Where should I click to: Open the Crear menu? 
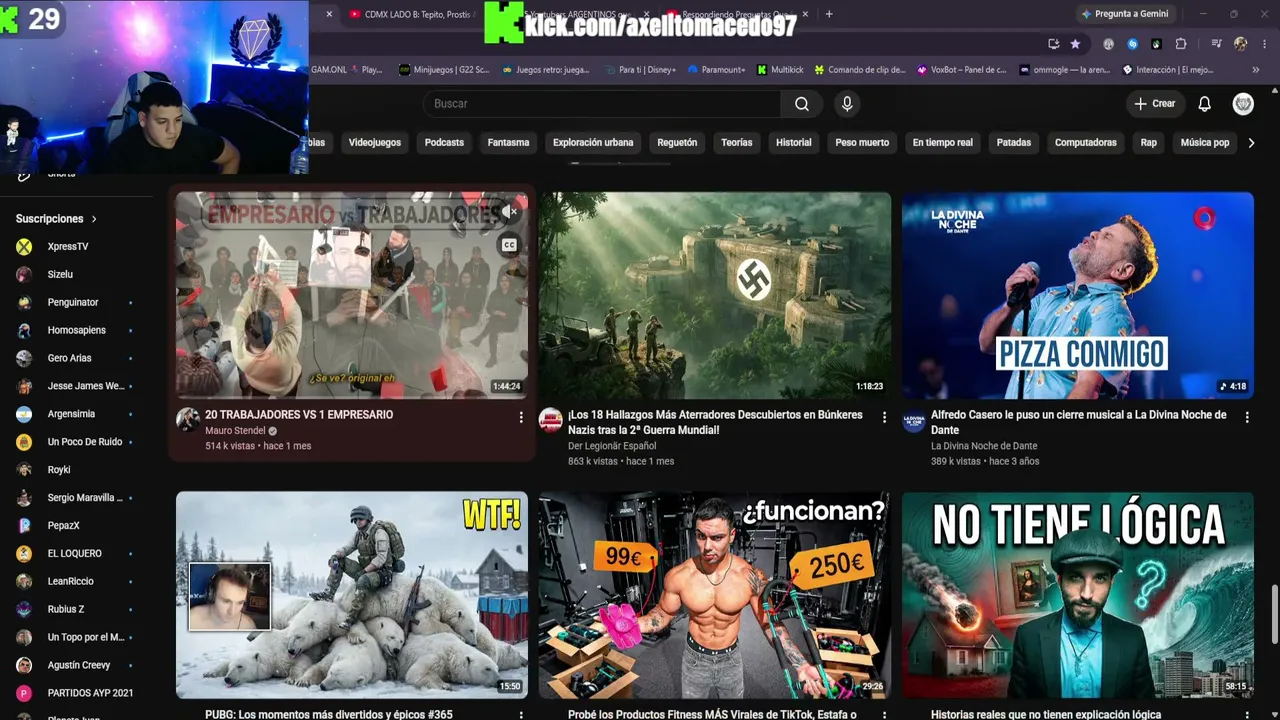tap(1155, 104)
